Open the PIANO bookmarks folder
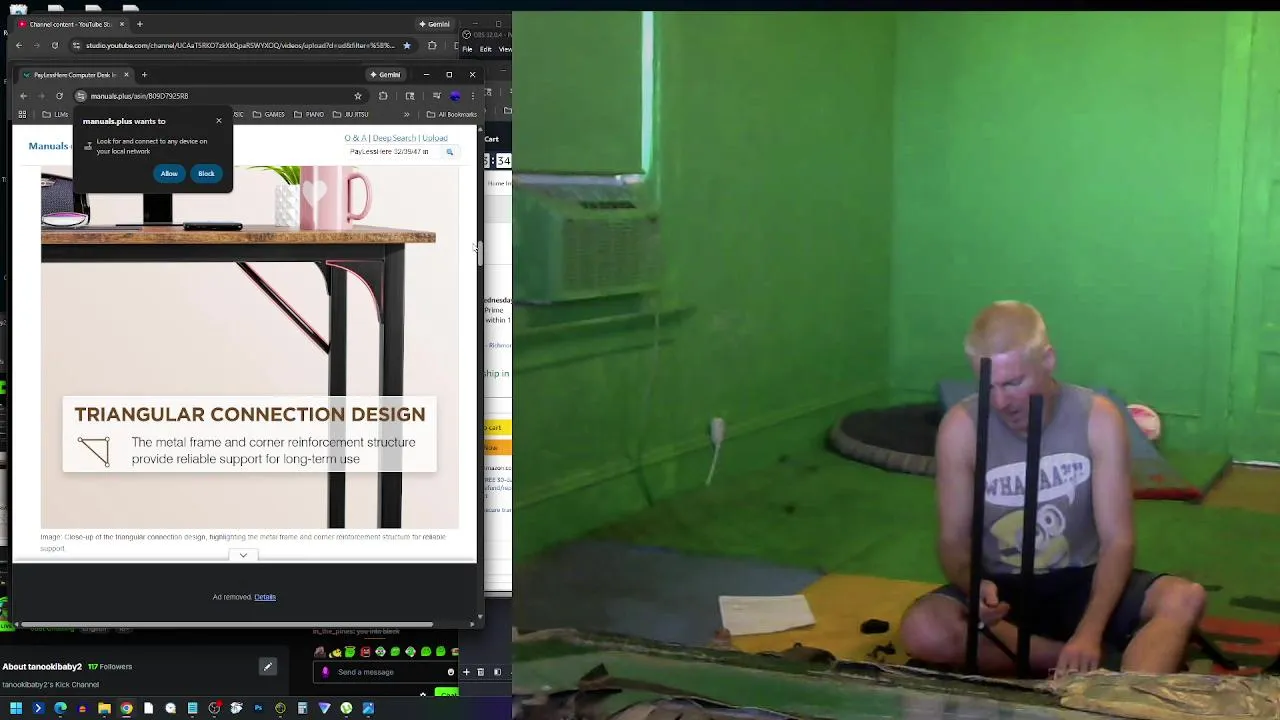This screenshot has height=720, width=1280. pyautogui.click(x=309, y=114)
